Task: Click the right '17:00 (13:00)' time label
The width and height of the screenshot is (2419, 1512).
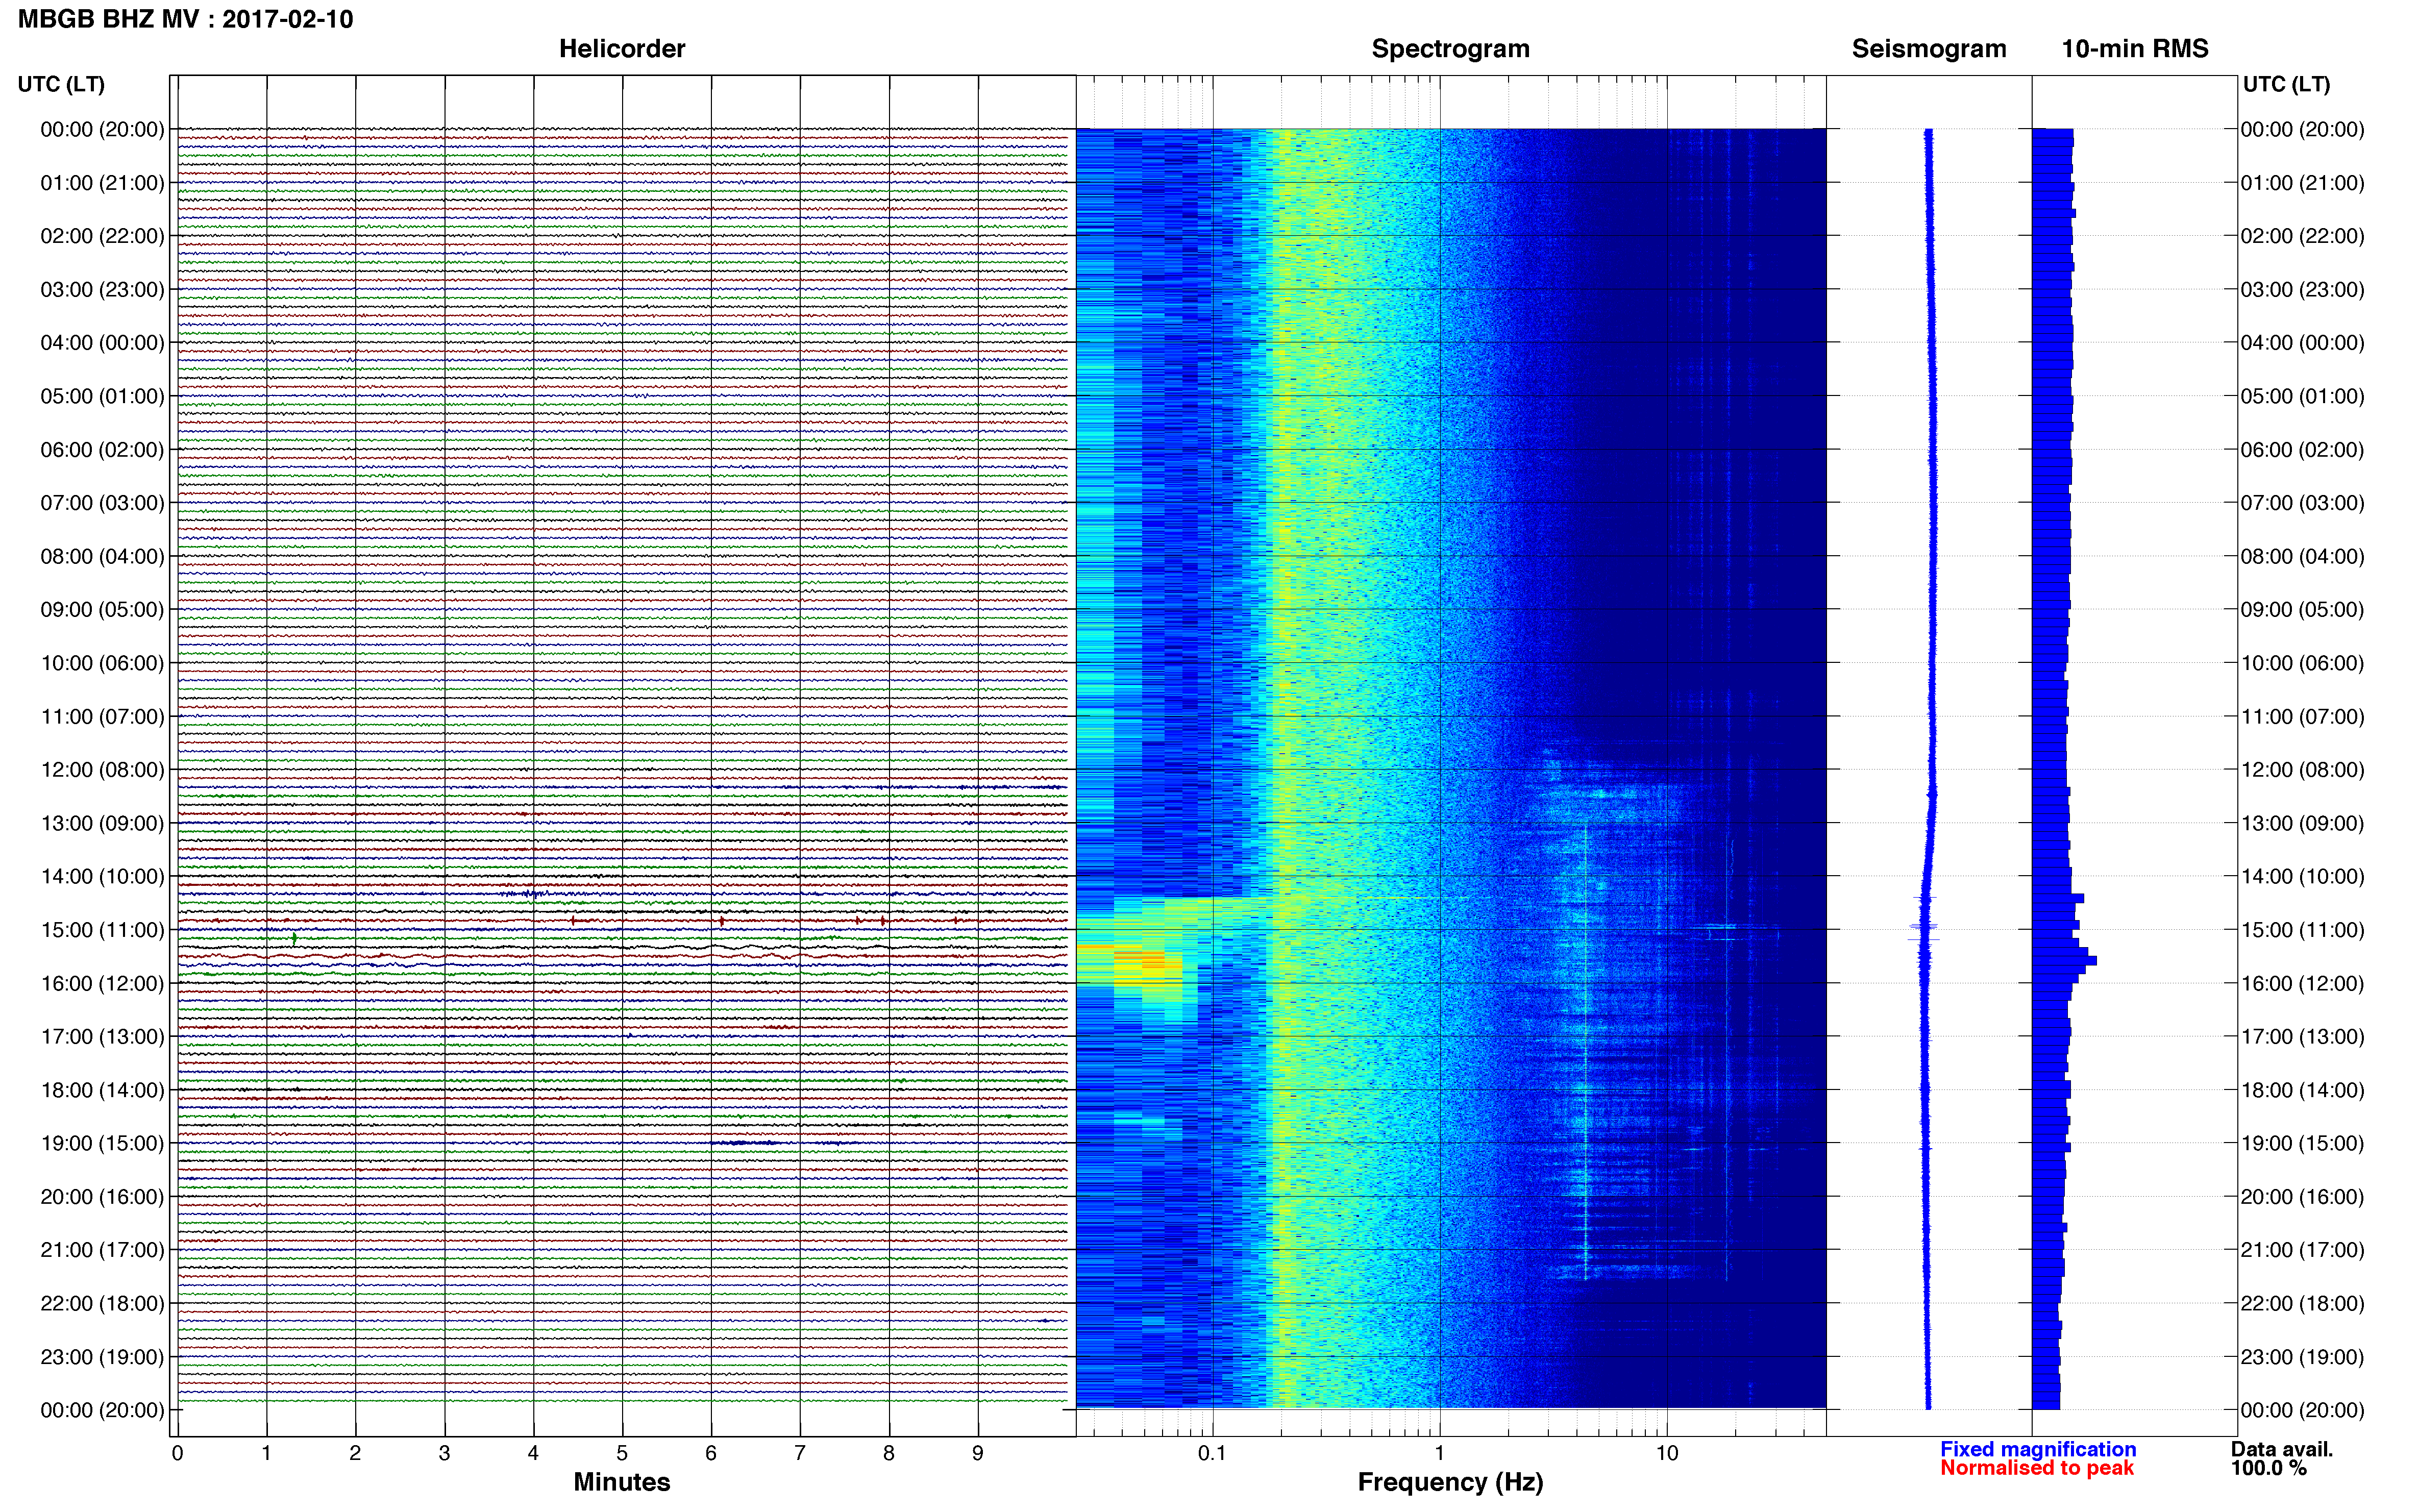Action: pos(2302,1036)
